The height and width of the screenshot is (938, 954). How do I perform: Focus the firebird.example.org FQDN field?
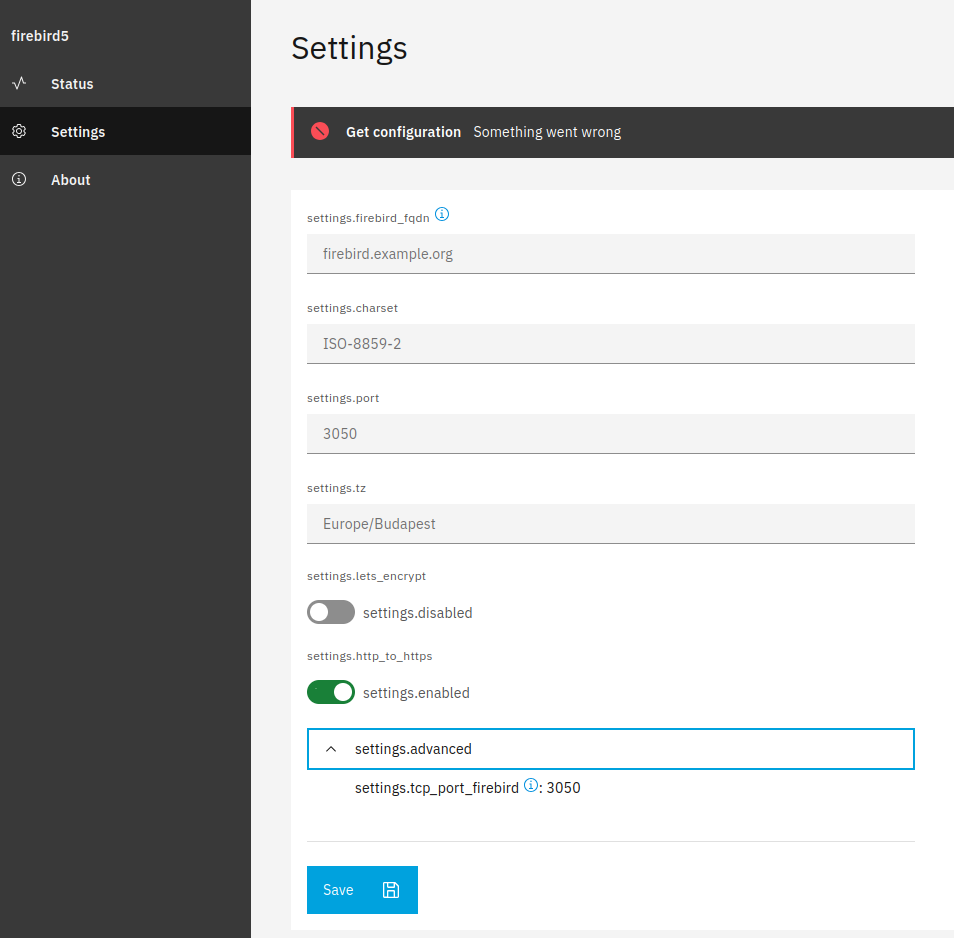point(610,254)
